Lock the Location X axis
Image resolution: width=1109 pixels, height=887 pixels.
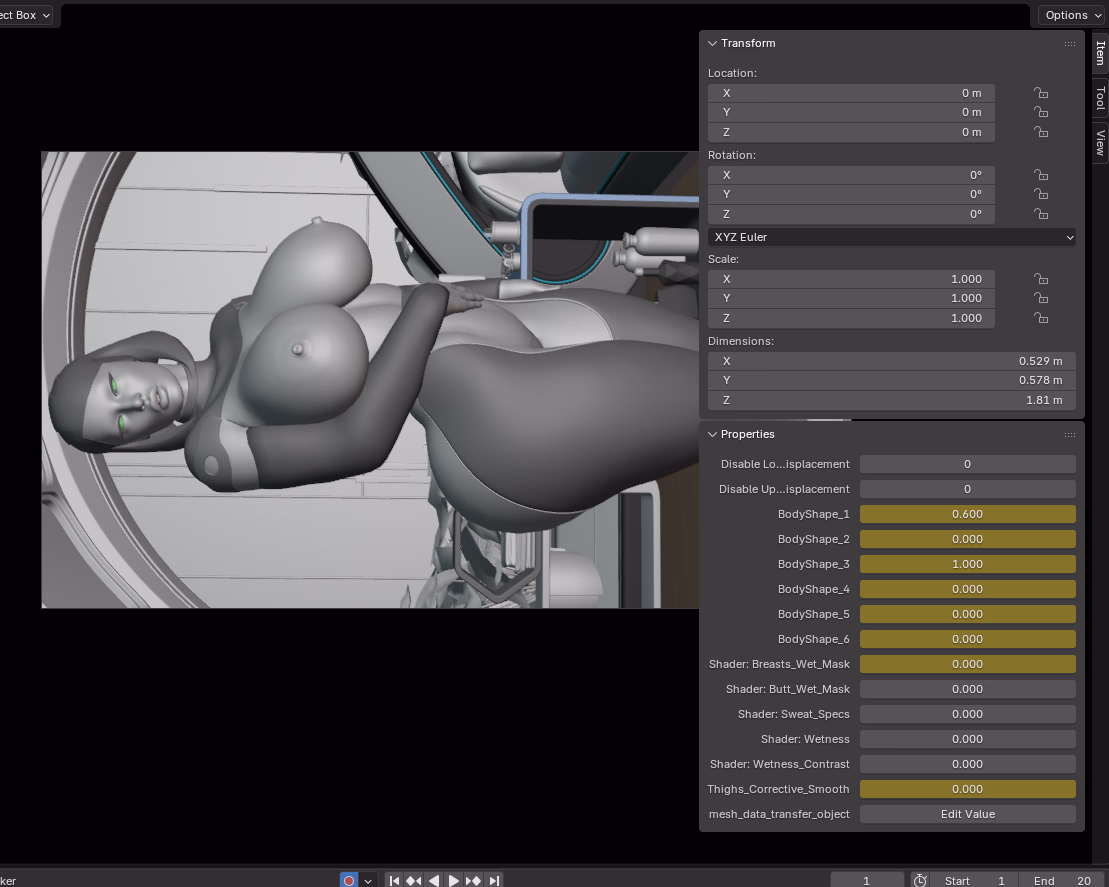pyautogui.click(x=1041, y=93)
